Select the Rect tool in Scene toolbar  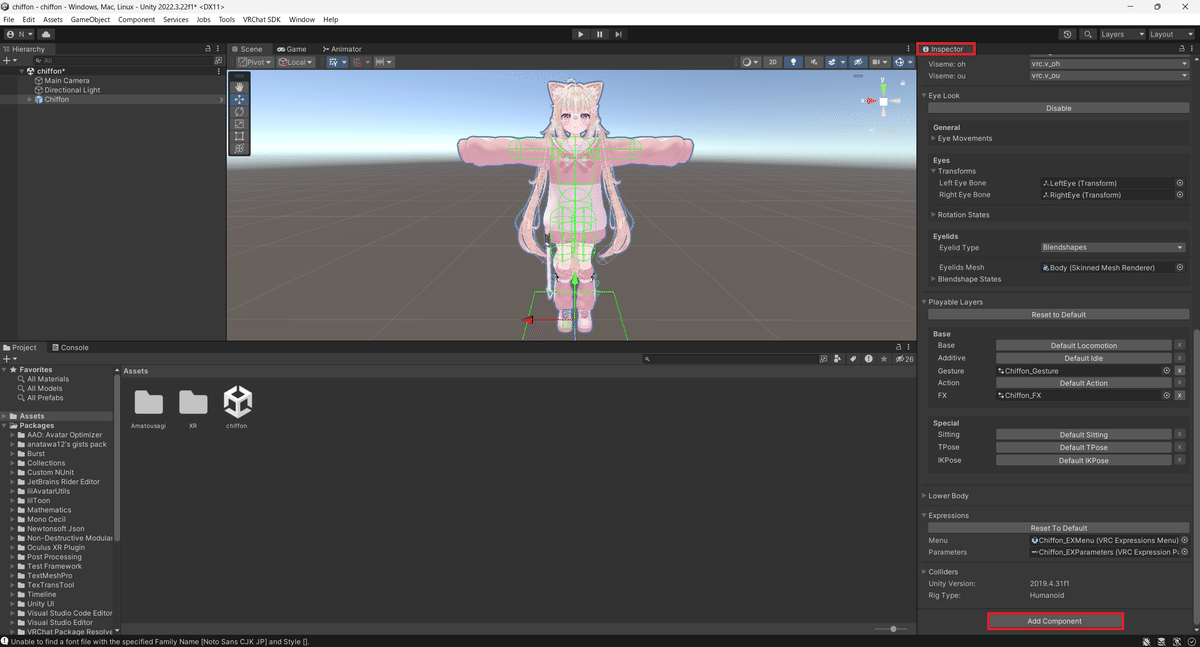(239, 136)
